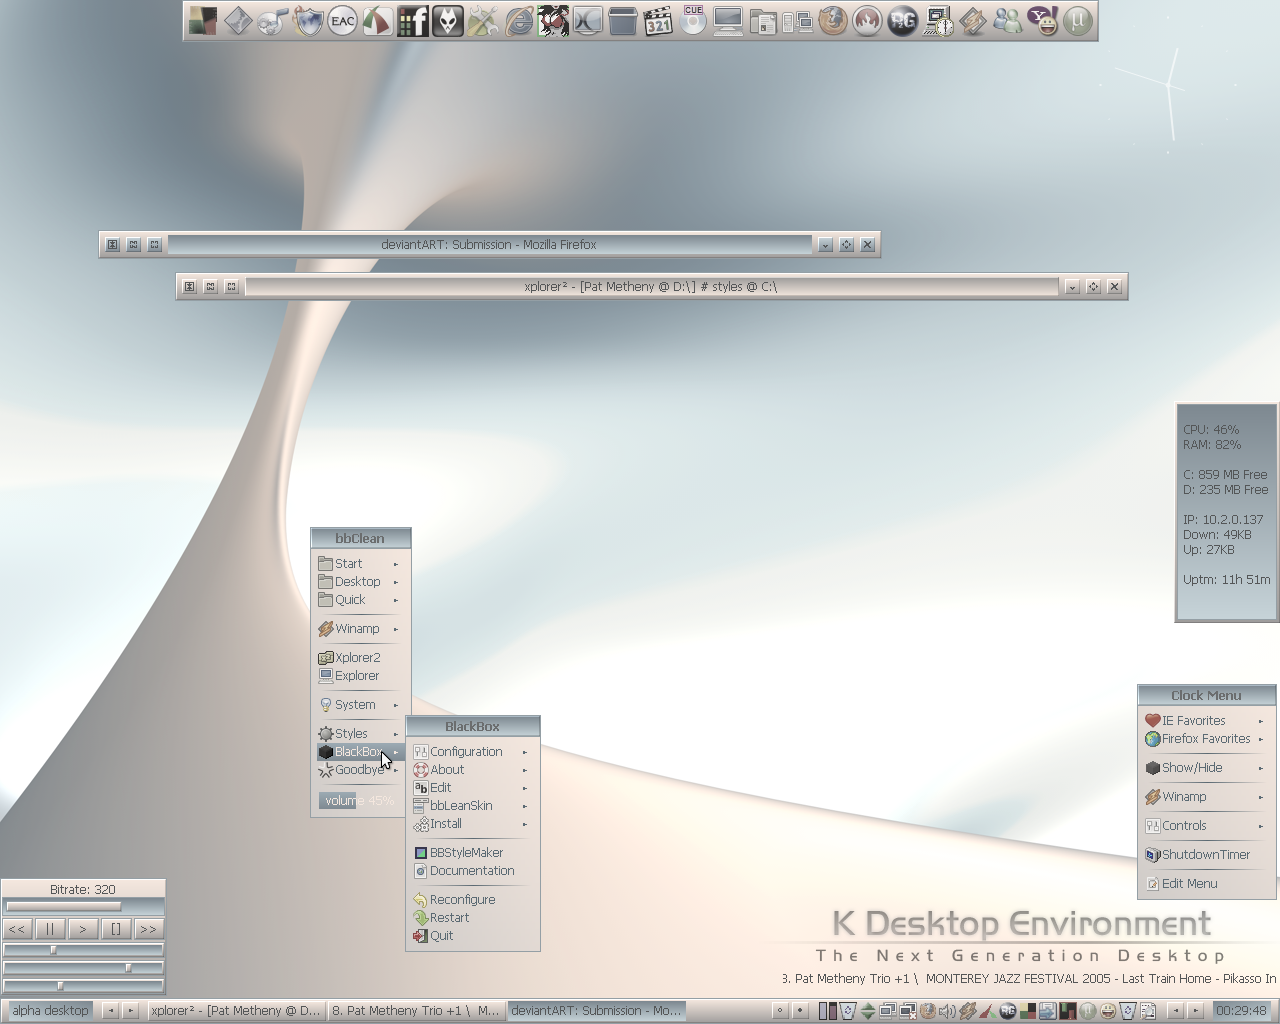The height and width of the screenshot is (1024, 1280).
Task: Click the CUE disc icon in dock
Action: 693,21
